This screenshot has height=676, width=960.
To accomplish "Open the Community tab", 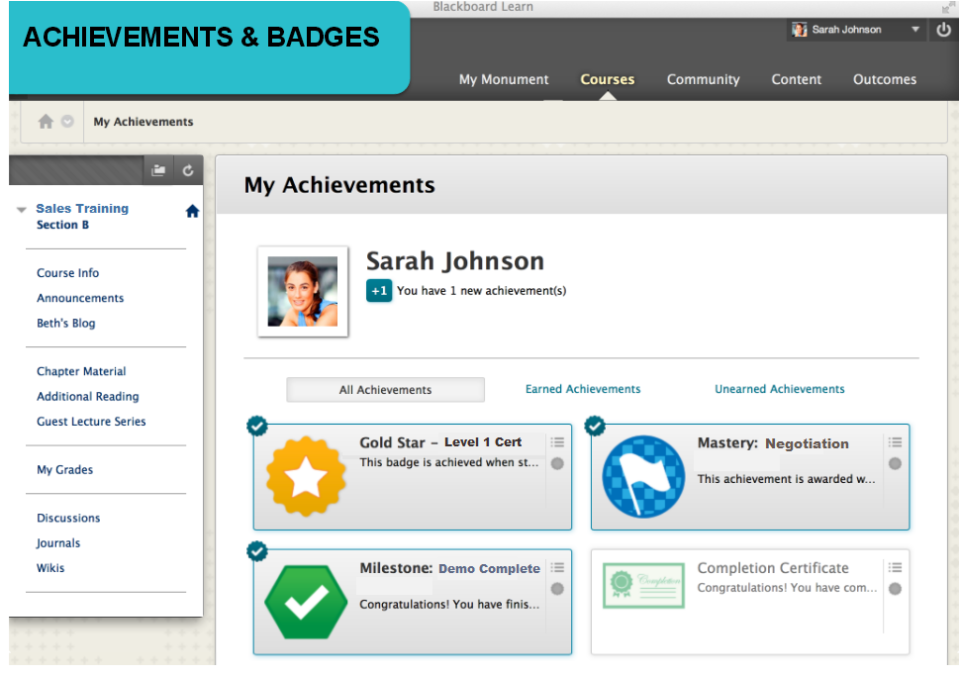I will [703, 79].
